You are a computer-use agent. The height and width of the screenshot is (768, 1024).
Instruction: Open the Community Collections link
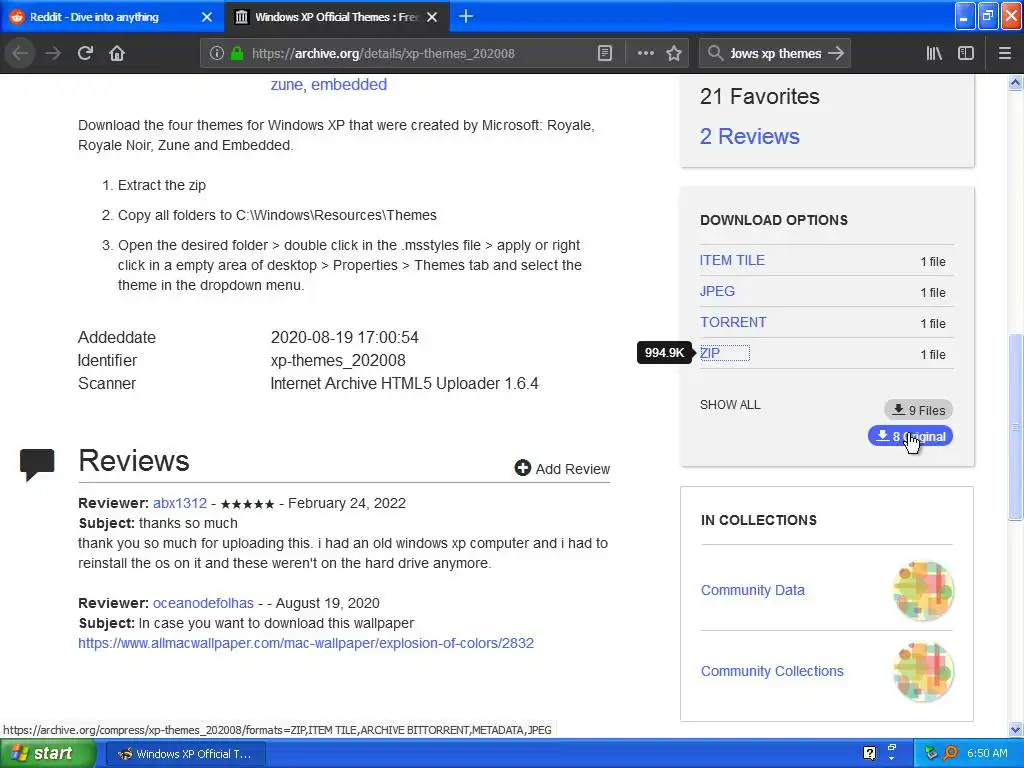772,671
